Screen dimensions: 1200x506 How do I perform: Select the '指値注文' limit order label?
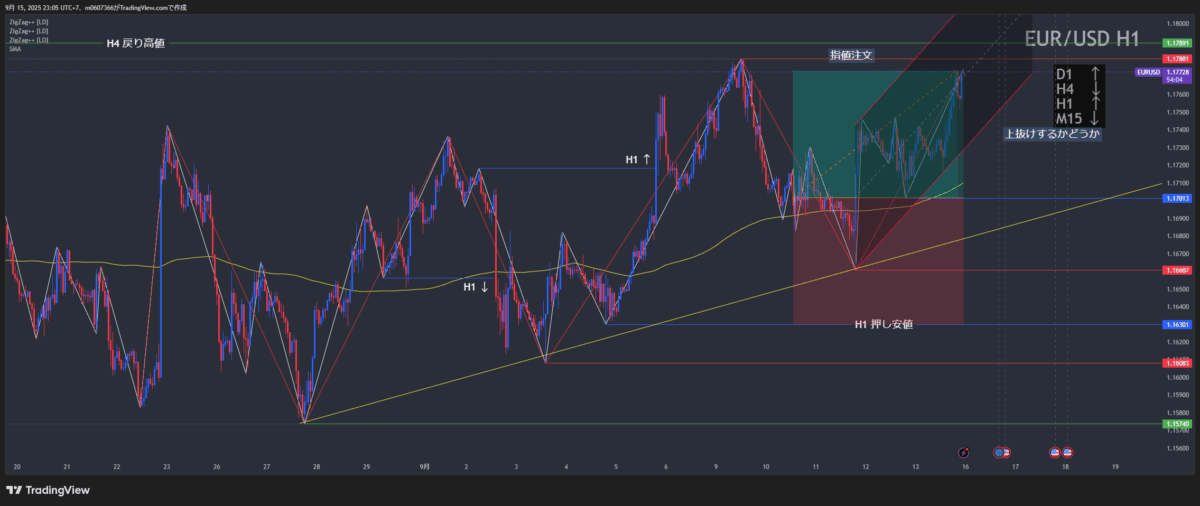tap(851, 55)
